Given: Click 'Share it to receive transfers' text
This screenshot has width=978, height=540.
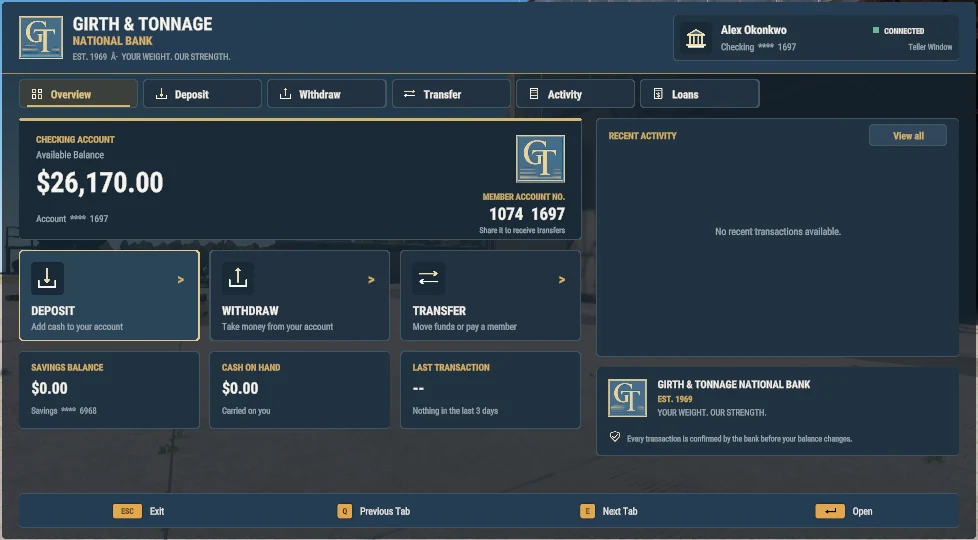Looking at the screenshot, I should coord(522,230).
